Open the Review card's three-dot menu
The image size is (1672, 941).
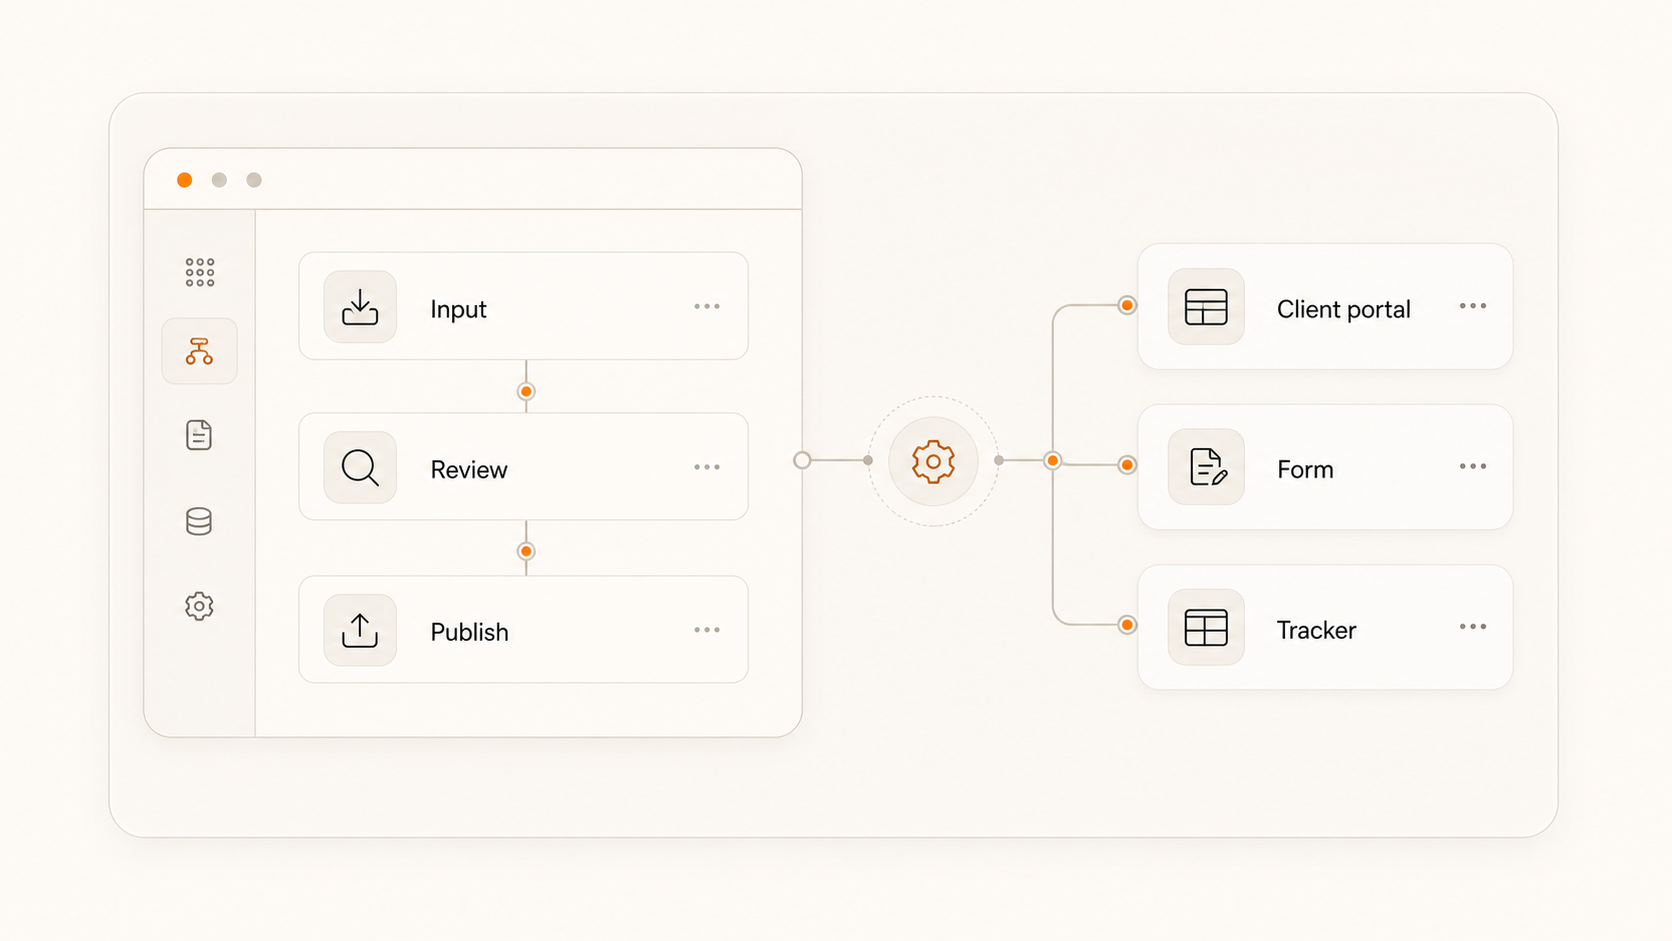707,467
